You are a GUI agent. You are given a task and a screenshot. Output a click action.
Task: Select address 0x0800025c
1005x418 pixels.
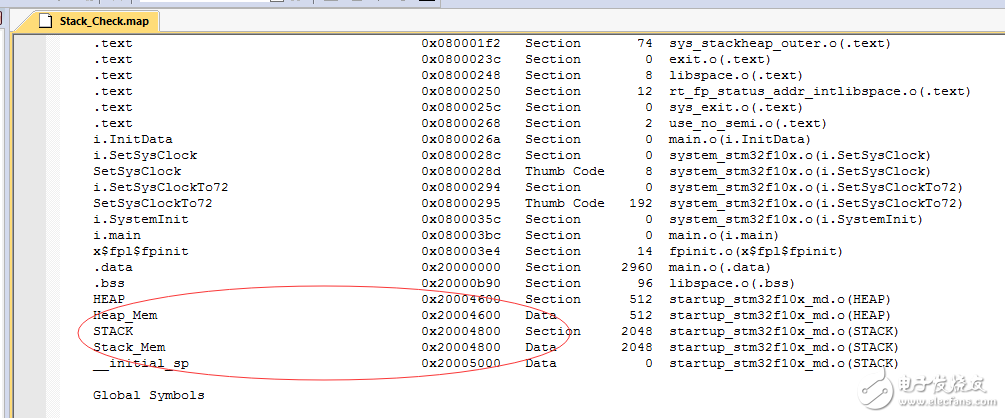(x=461, y=108)
